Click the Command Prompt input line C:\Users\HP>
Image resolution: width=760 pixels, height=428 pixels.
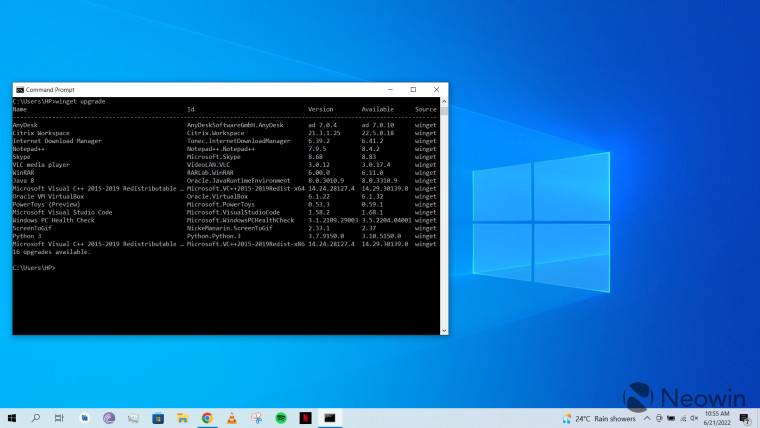[35, 268]
